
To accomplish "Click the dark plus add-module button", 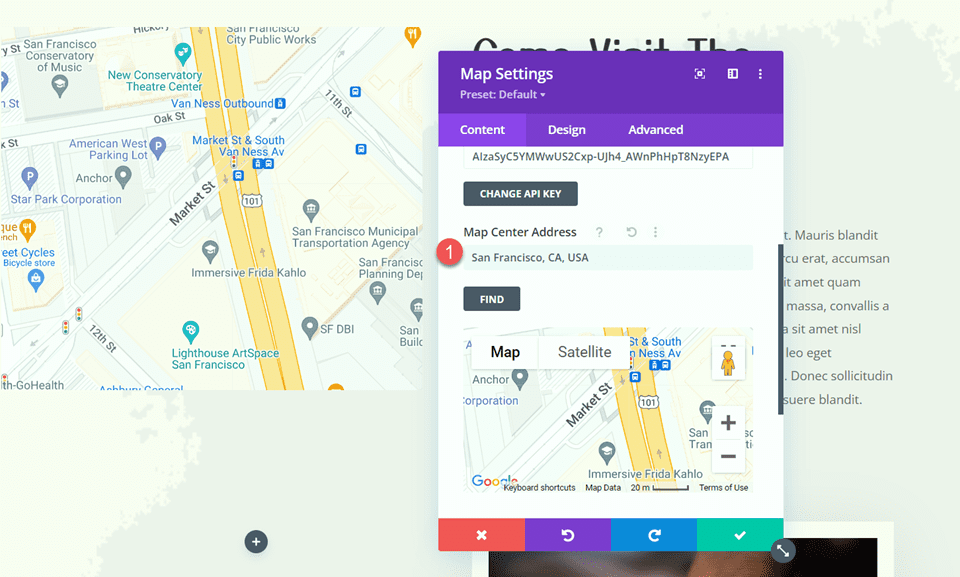I will click(256, 541).
